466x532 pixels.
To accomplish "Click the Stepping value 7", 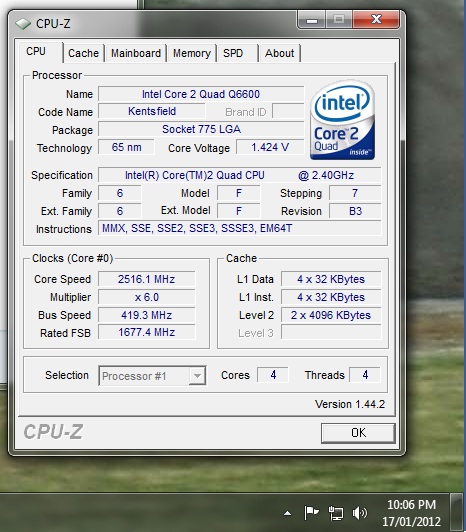I will pos(355,193).
